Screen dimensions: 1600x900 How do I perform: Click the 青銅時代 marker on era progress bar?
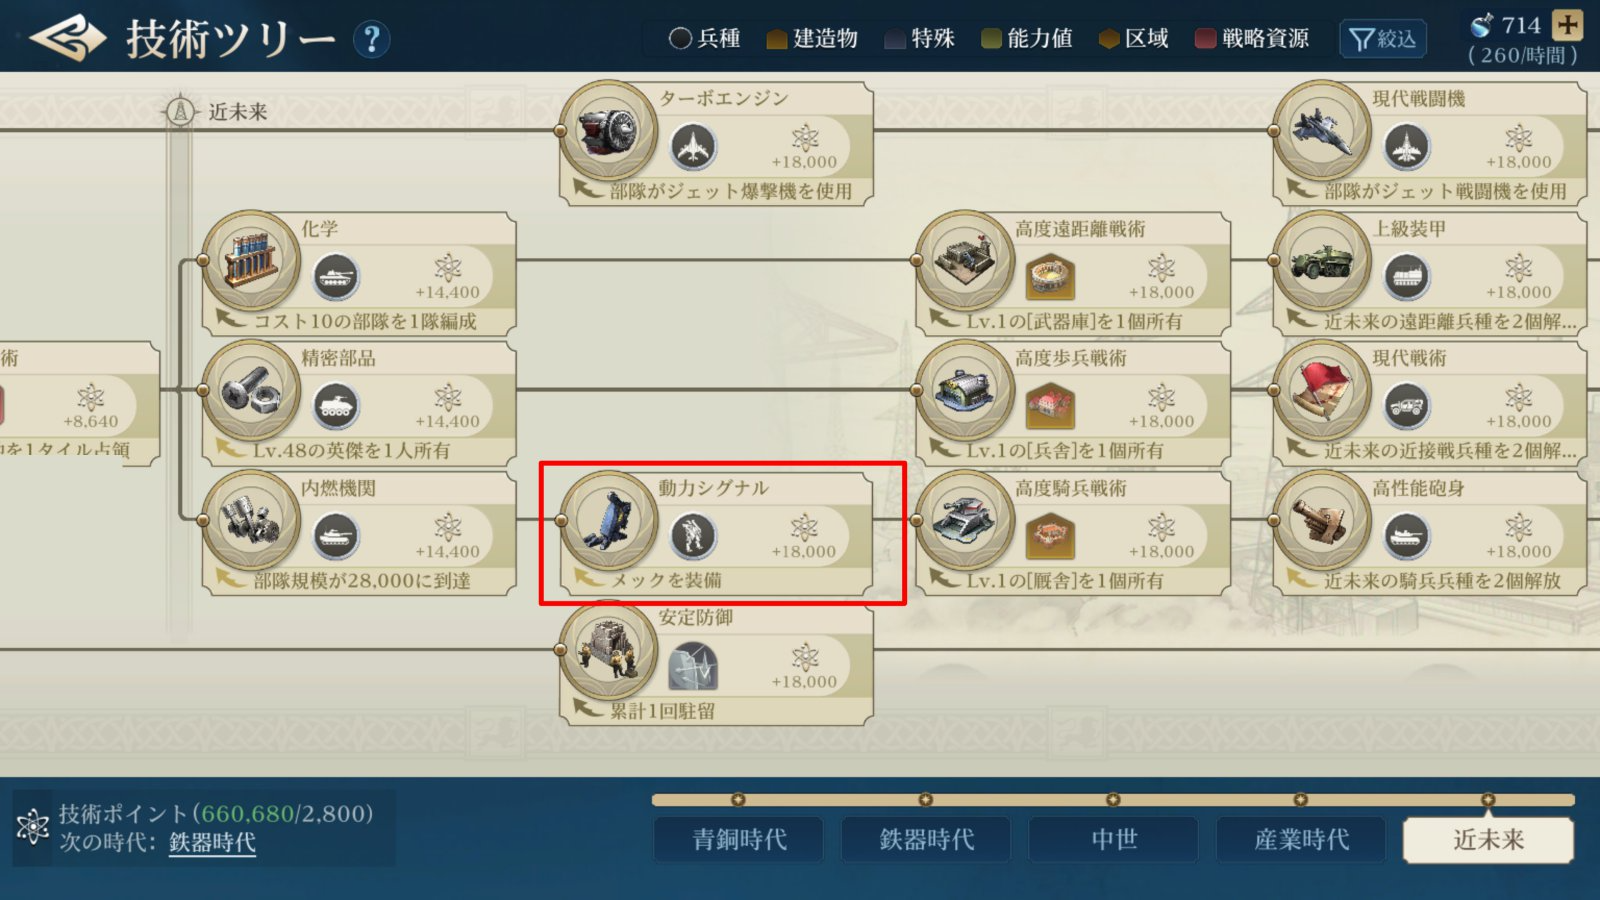pyautogui.click(x=738, y=800)
